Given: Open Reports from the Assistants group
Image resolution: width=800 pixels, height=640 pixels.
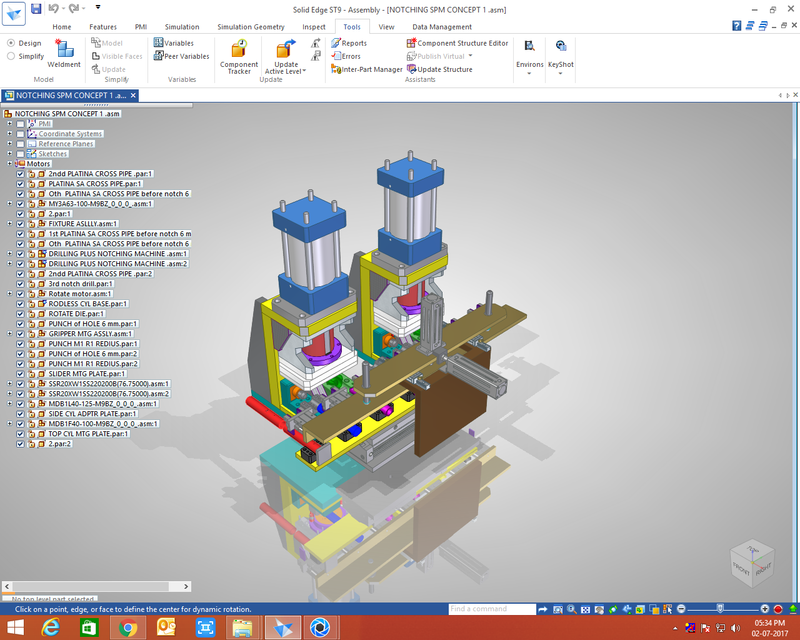Looking at the screenshot, I should click(350, 43).
